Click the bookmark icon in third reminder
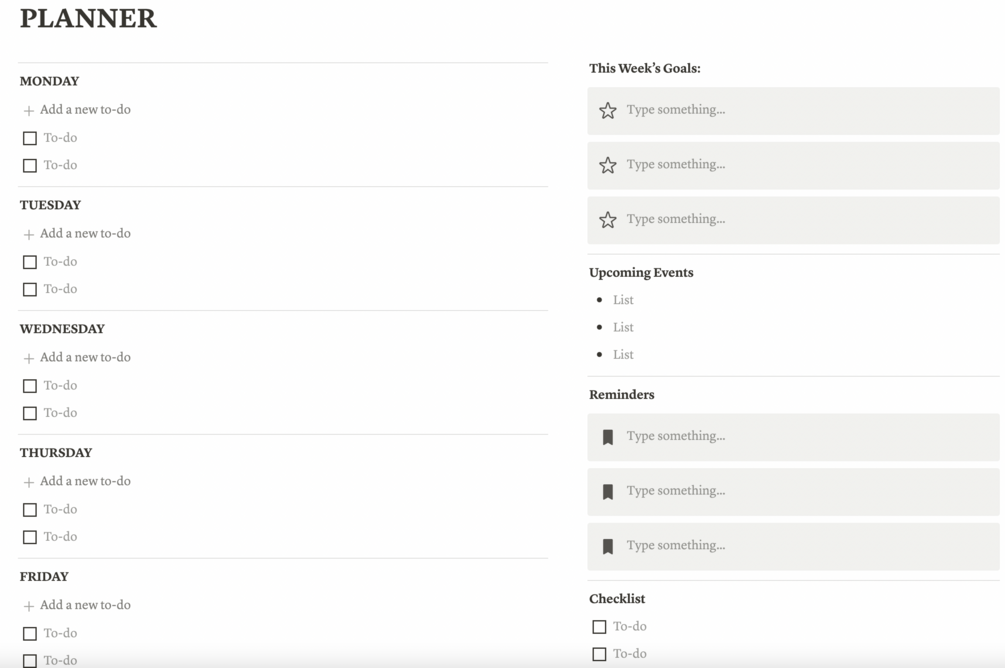The width and height of the screenshot is (1005, 668). click(x=608, y=546)
